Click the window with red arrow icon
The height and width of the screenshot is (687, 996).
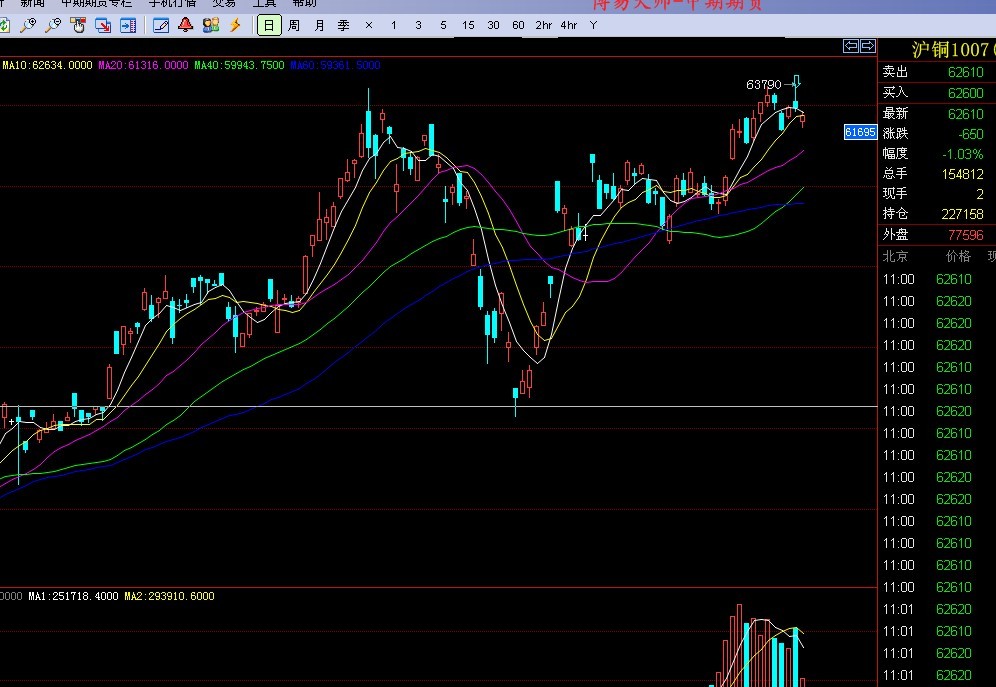[102, 25]
